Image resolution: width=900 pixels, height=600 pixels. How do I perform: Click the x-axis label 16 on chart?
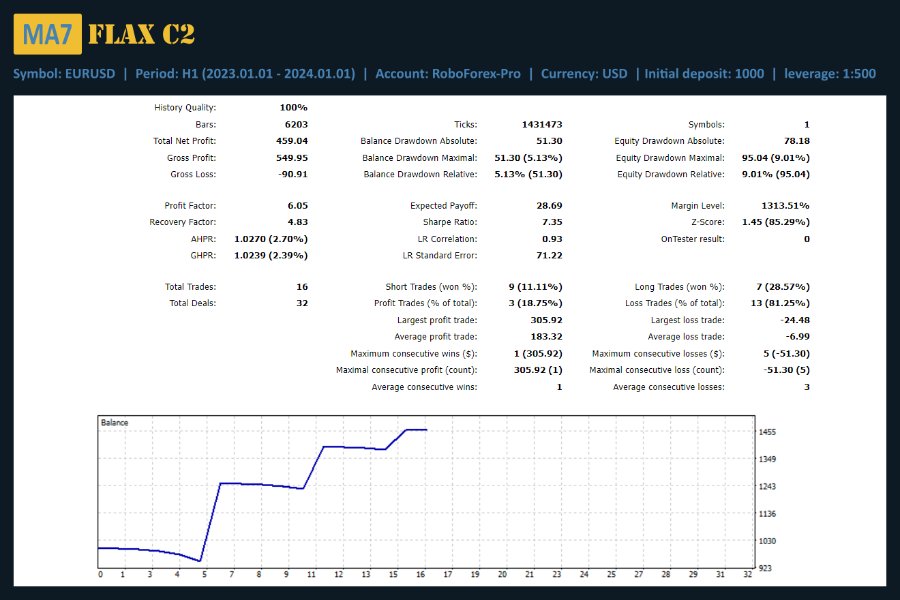[x=420, y=574]
